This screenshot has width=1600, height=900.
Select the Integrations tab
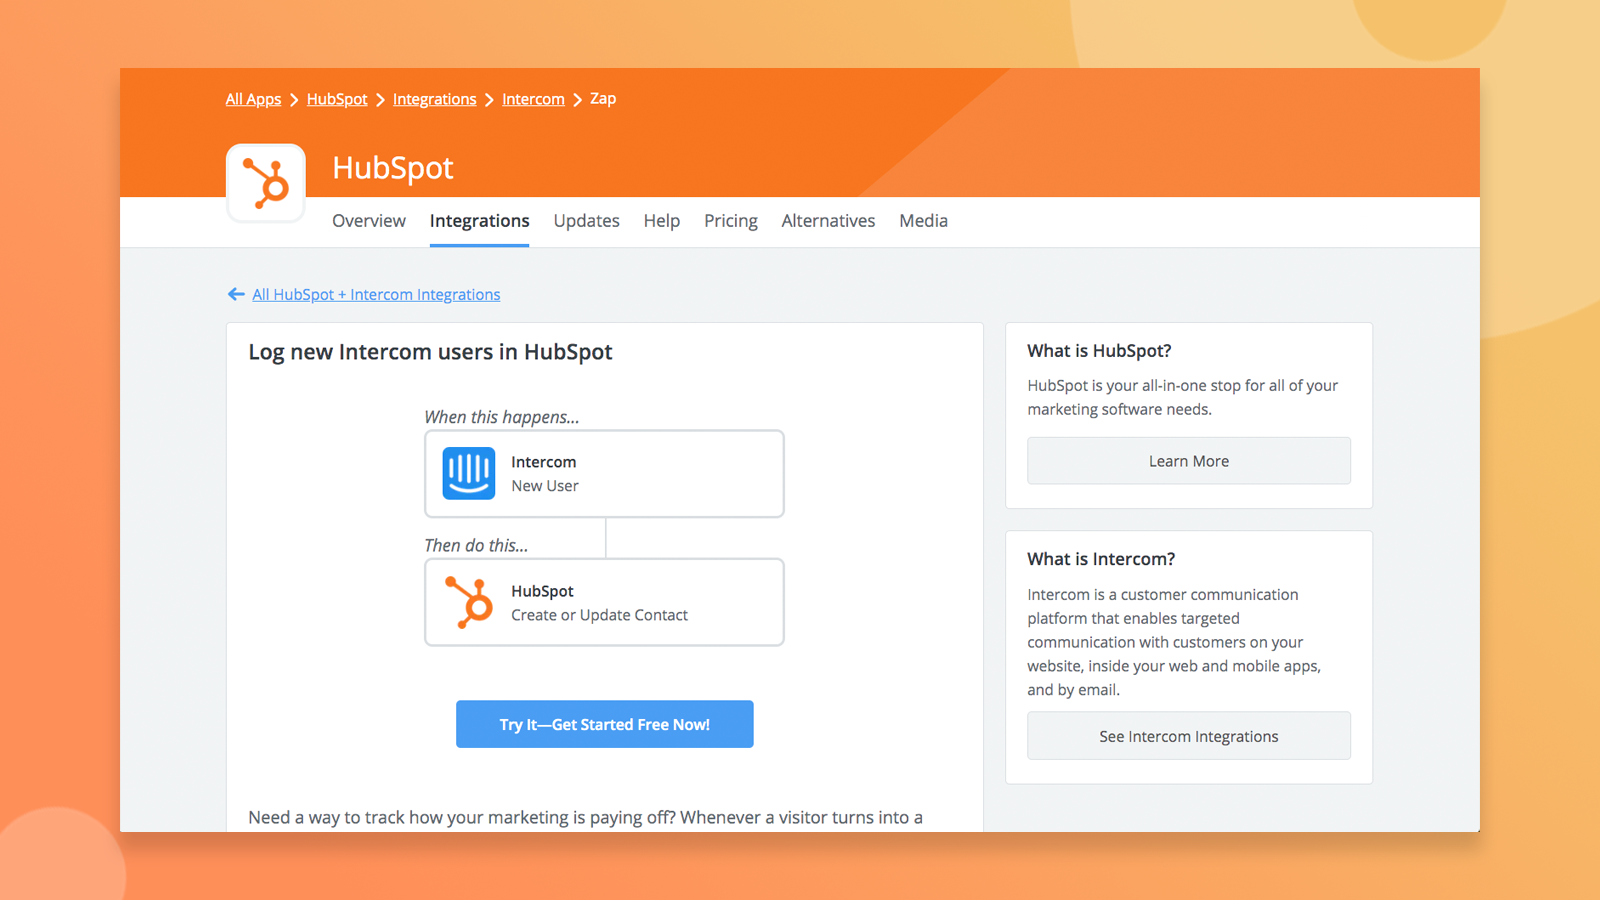point(480,221)
